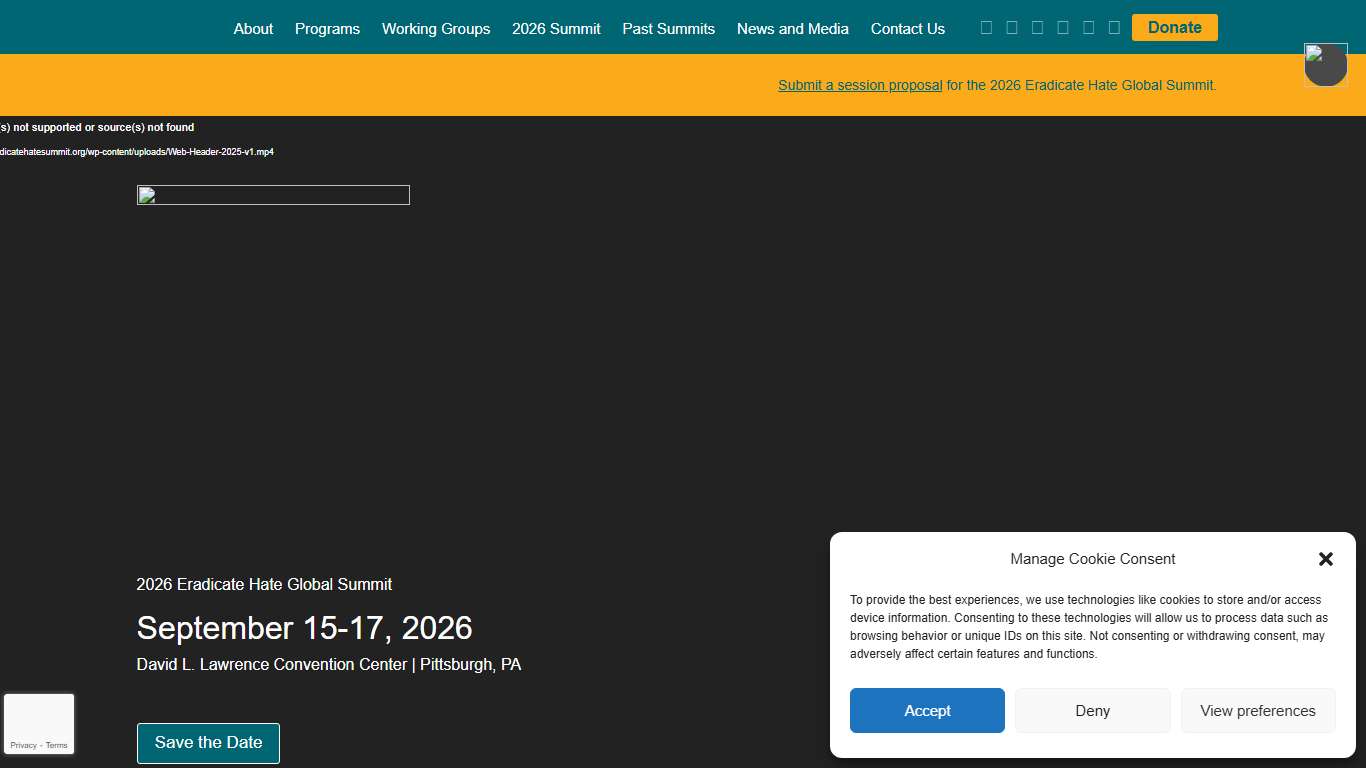Click Contact Us in the header
The image size is (1366, 768).
point(907,29)
